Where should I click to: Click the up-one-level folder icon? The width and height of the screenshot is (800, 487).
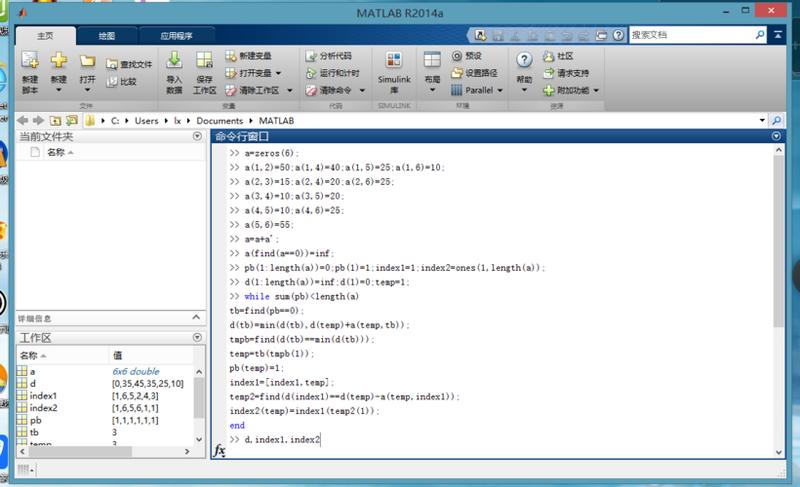point(55,120)
